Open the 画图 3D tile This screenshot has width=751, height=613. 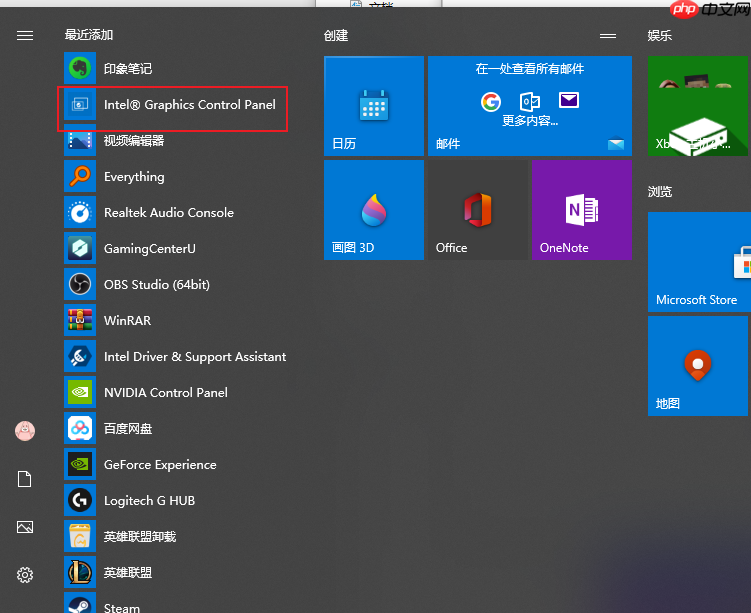(x=374, y=210)
